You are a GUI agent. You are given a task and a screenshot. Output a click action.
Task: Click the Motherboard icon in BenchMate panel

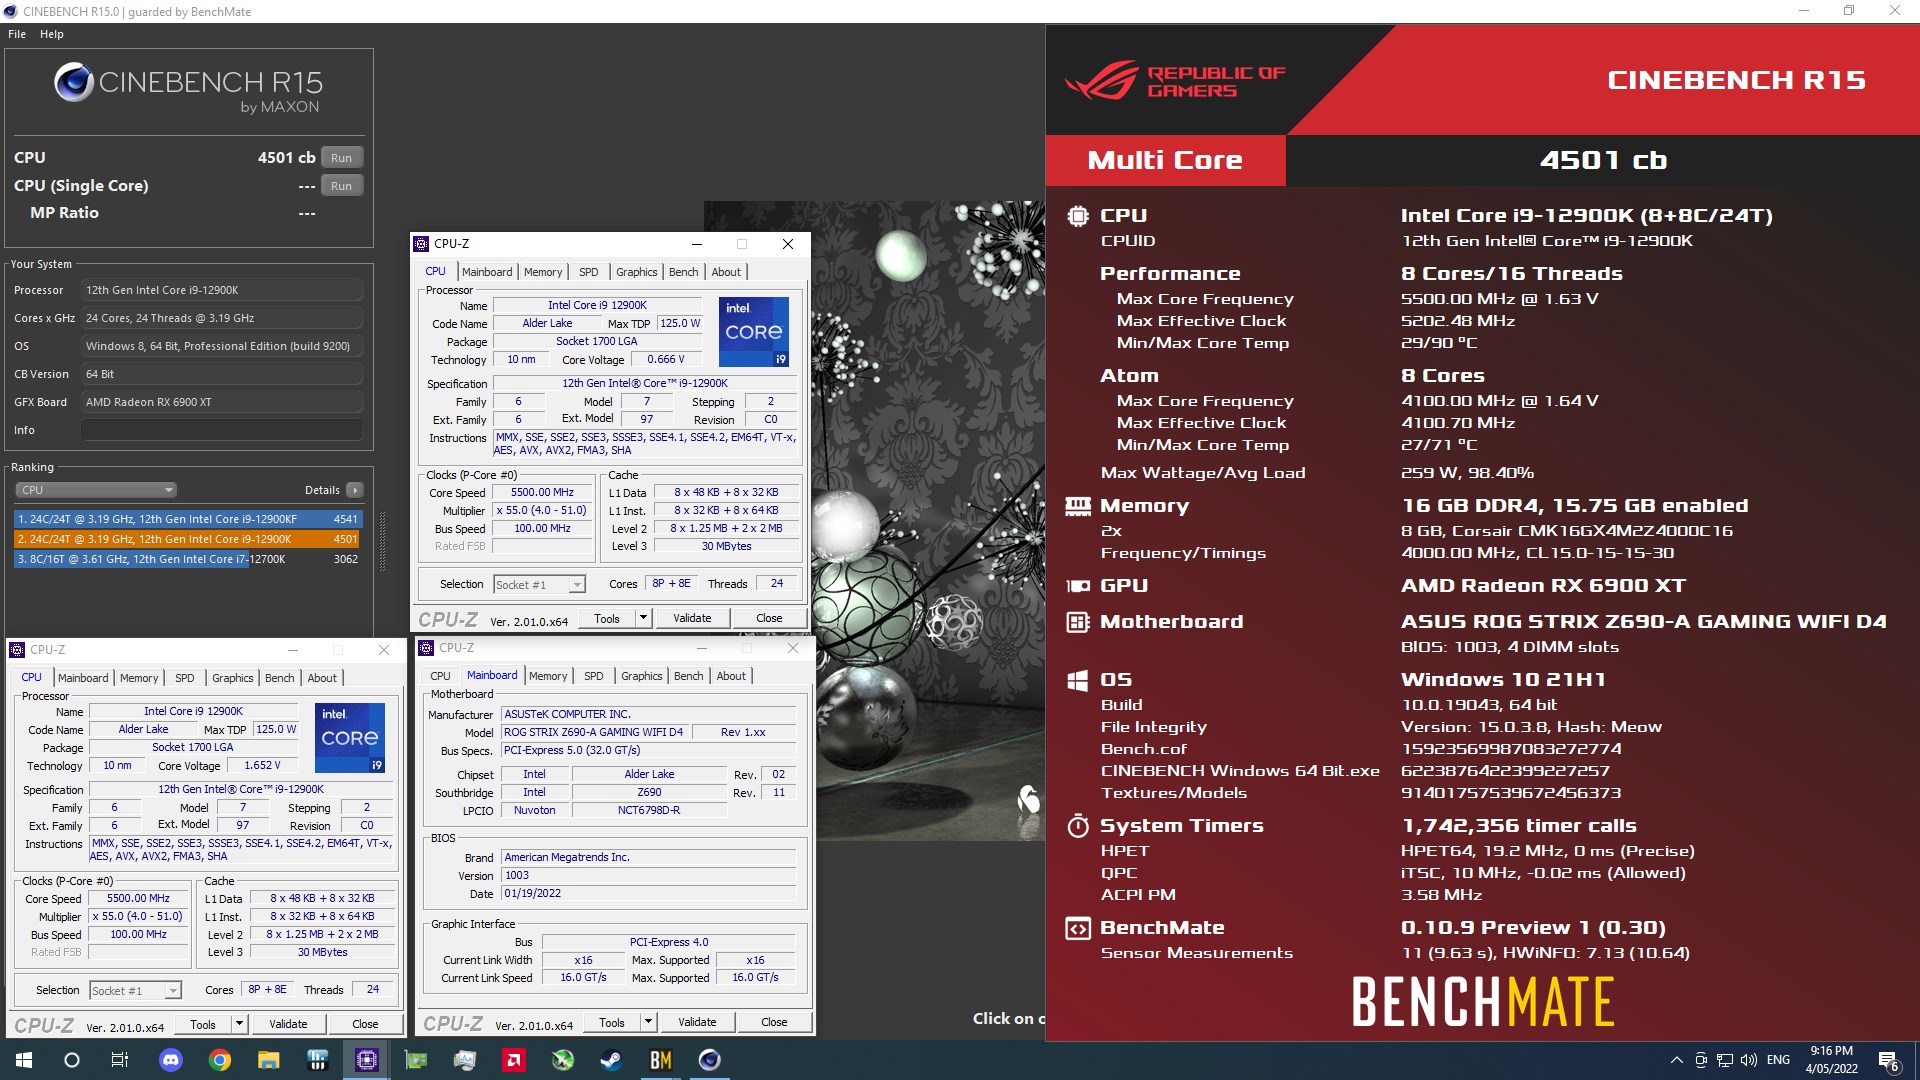coord(1078,622)
